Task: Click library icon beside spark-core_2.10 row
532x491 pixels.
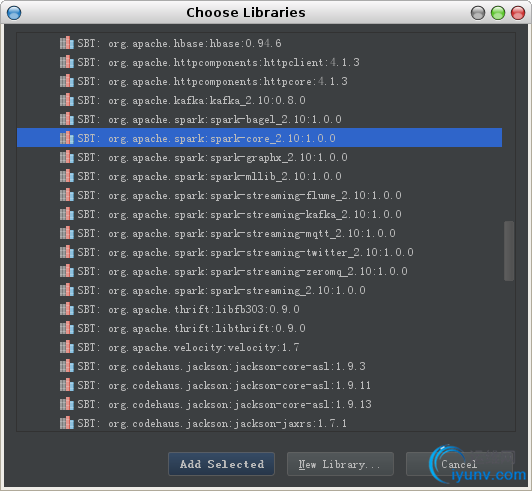Action: pyautogui.click(x=66, y=138)
